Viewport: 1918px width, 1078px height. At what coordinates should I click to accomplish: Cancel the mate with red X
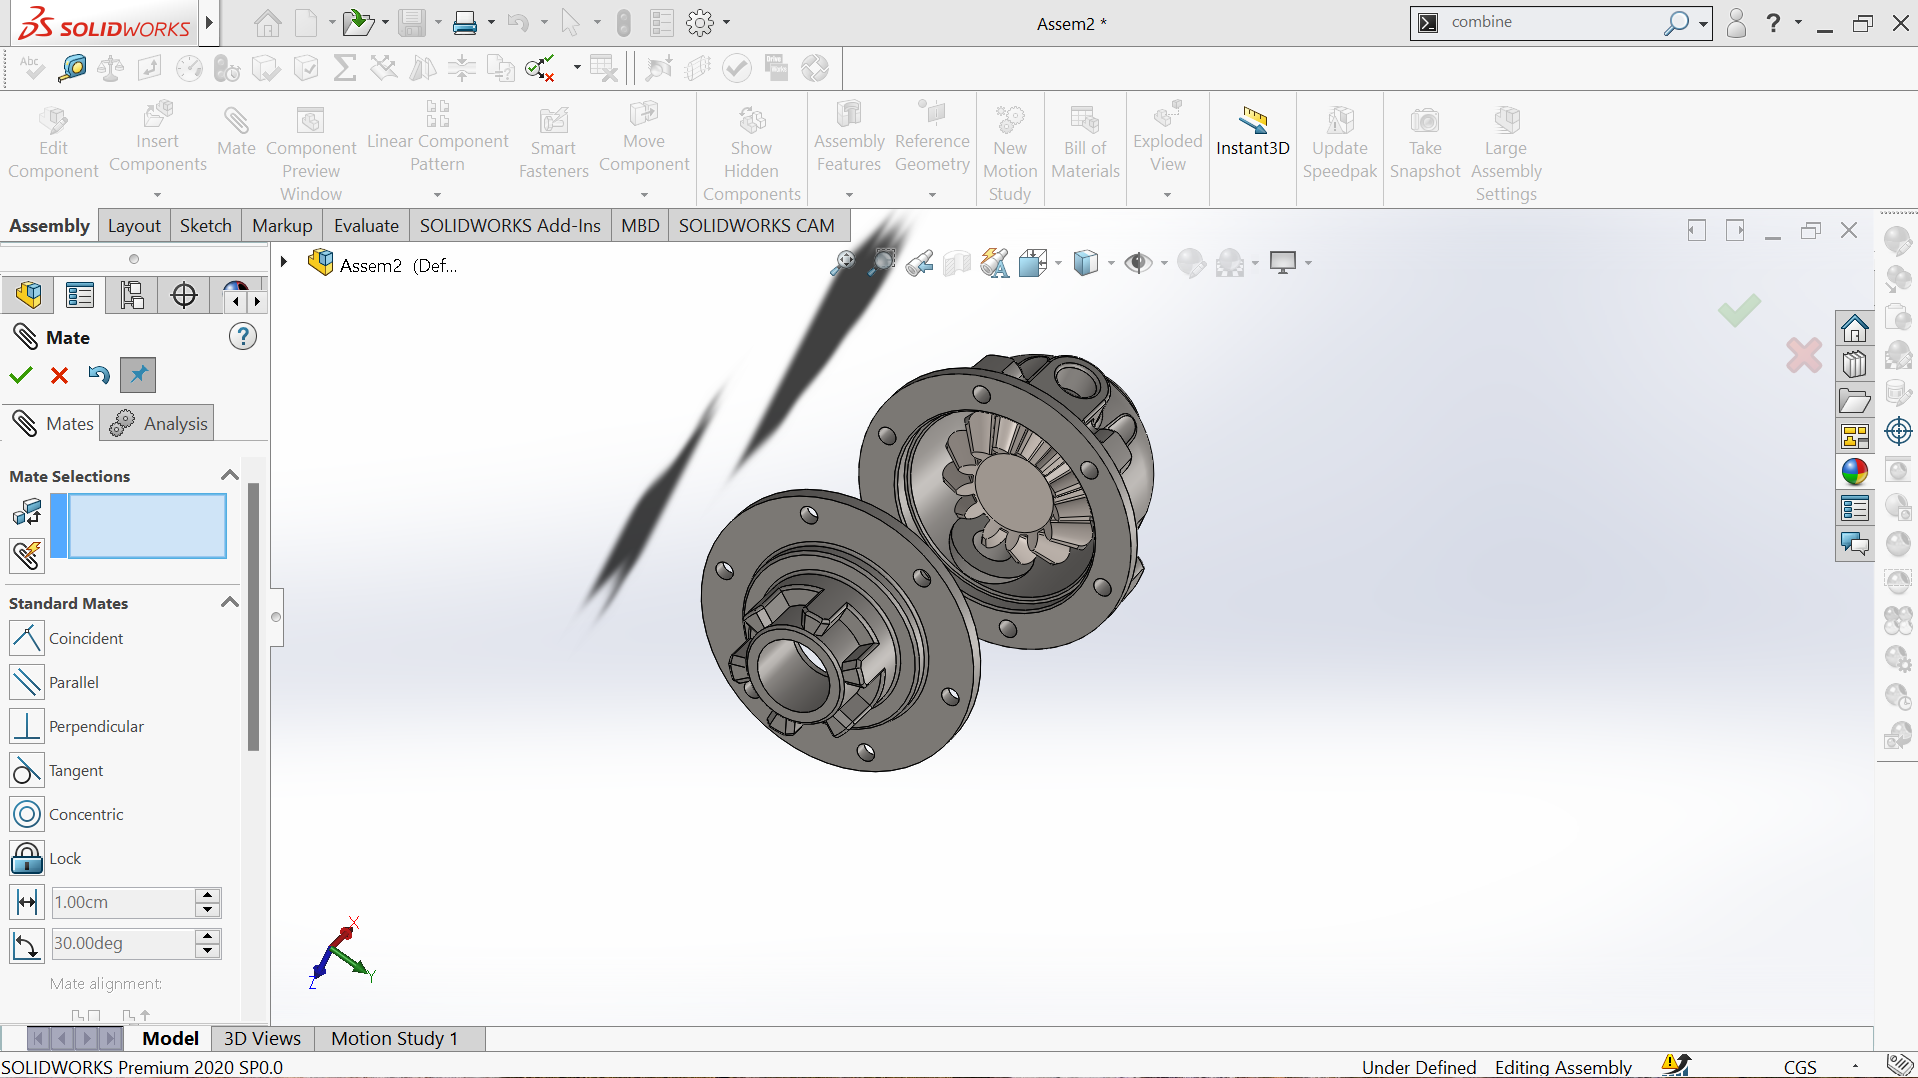pos(59,375)
